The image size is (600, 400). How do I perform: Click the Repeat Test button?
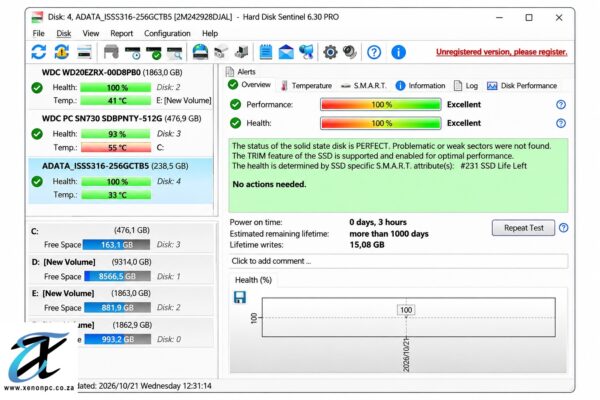click(x=523, y=228)
